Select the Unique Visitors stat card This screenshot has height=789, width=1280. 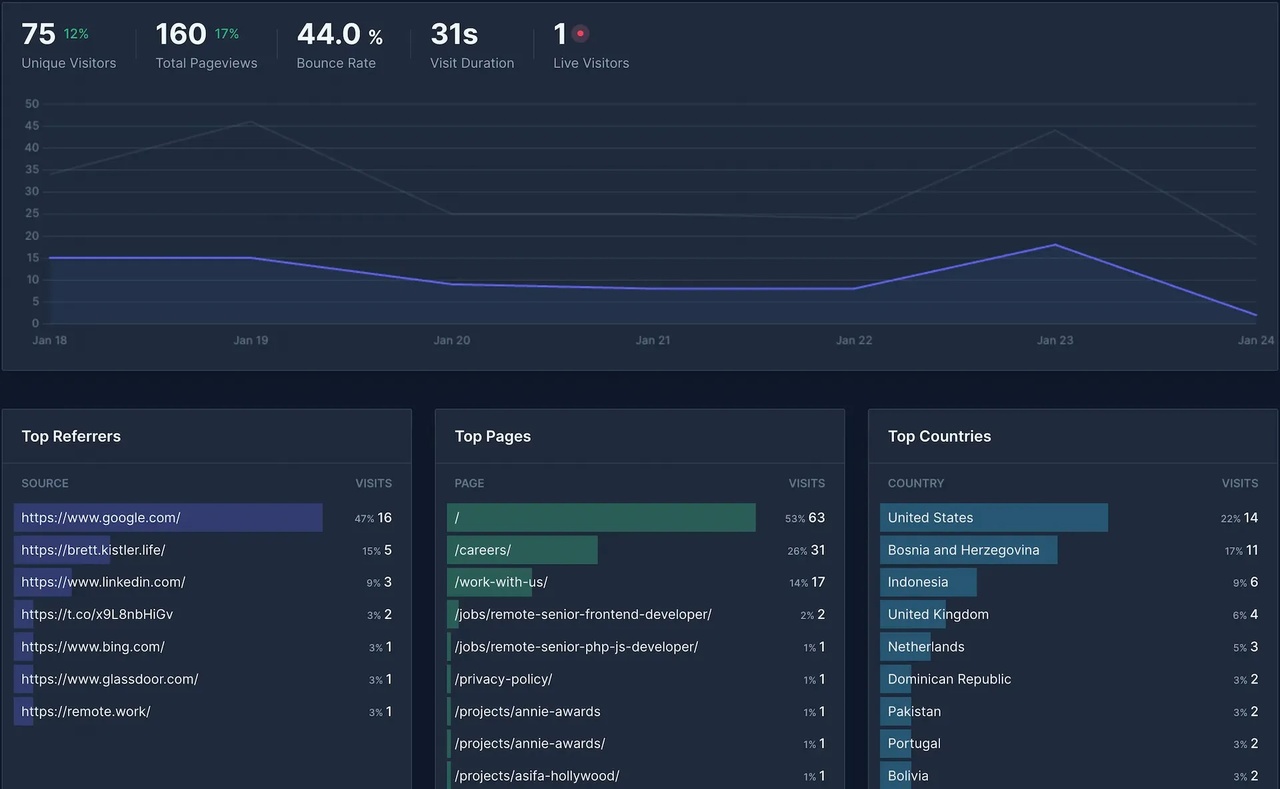[67, 43]
